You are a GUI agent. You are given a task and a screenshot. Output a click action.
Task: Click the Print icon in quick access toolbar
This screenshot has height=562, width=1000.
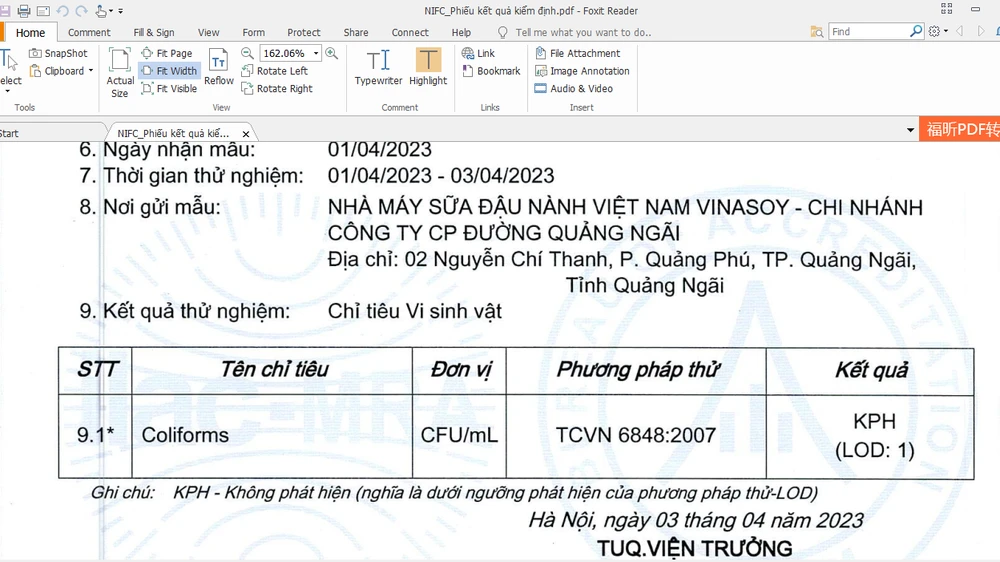pyautogui.click(x=24, y=10)
